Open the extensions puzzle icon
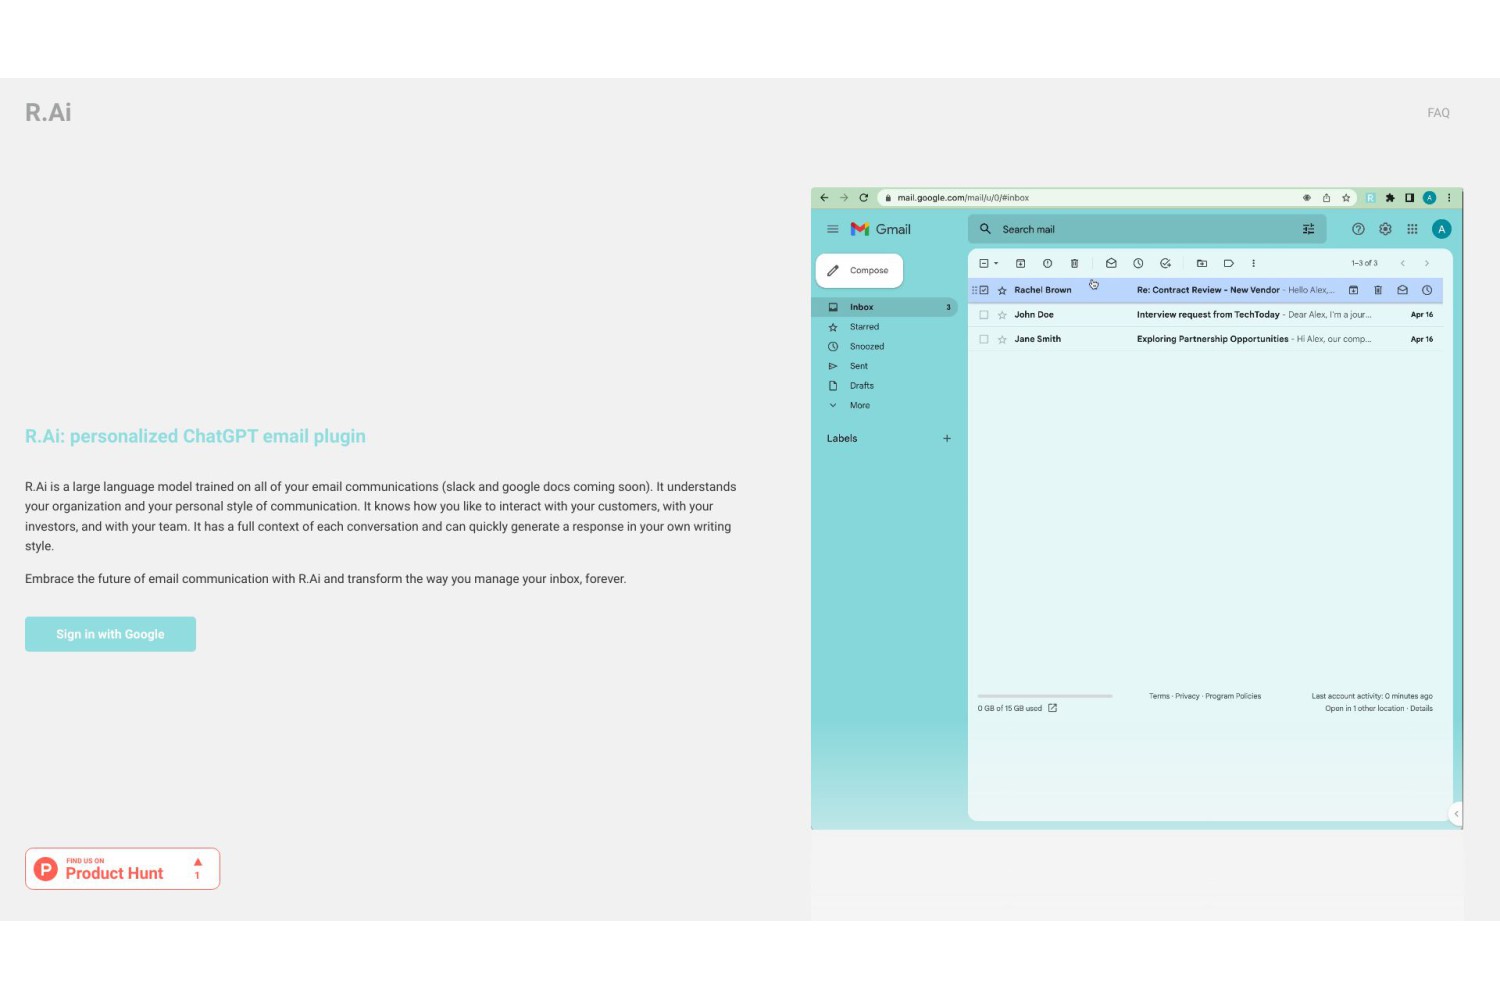 tap(1390, 198)
